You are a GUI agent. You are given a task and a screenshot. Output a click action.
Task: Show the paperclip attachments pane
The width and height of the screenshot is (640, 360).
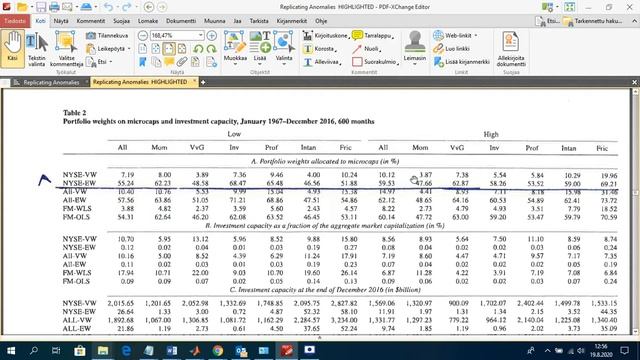(x=182, y=62)
